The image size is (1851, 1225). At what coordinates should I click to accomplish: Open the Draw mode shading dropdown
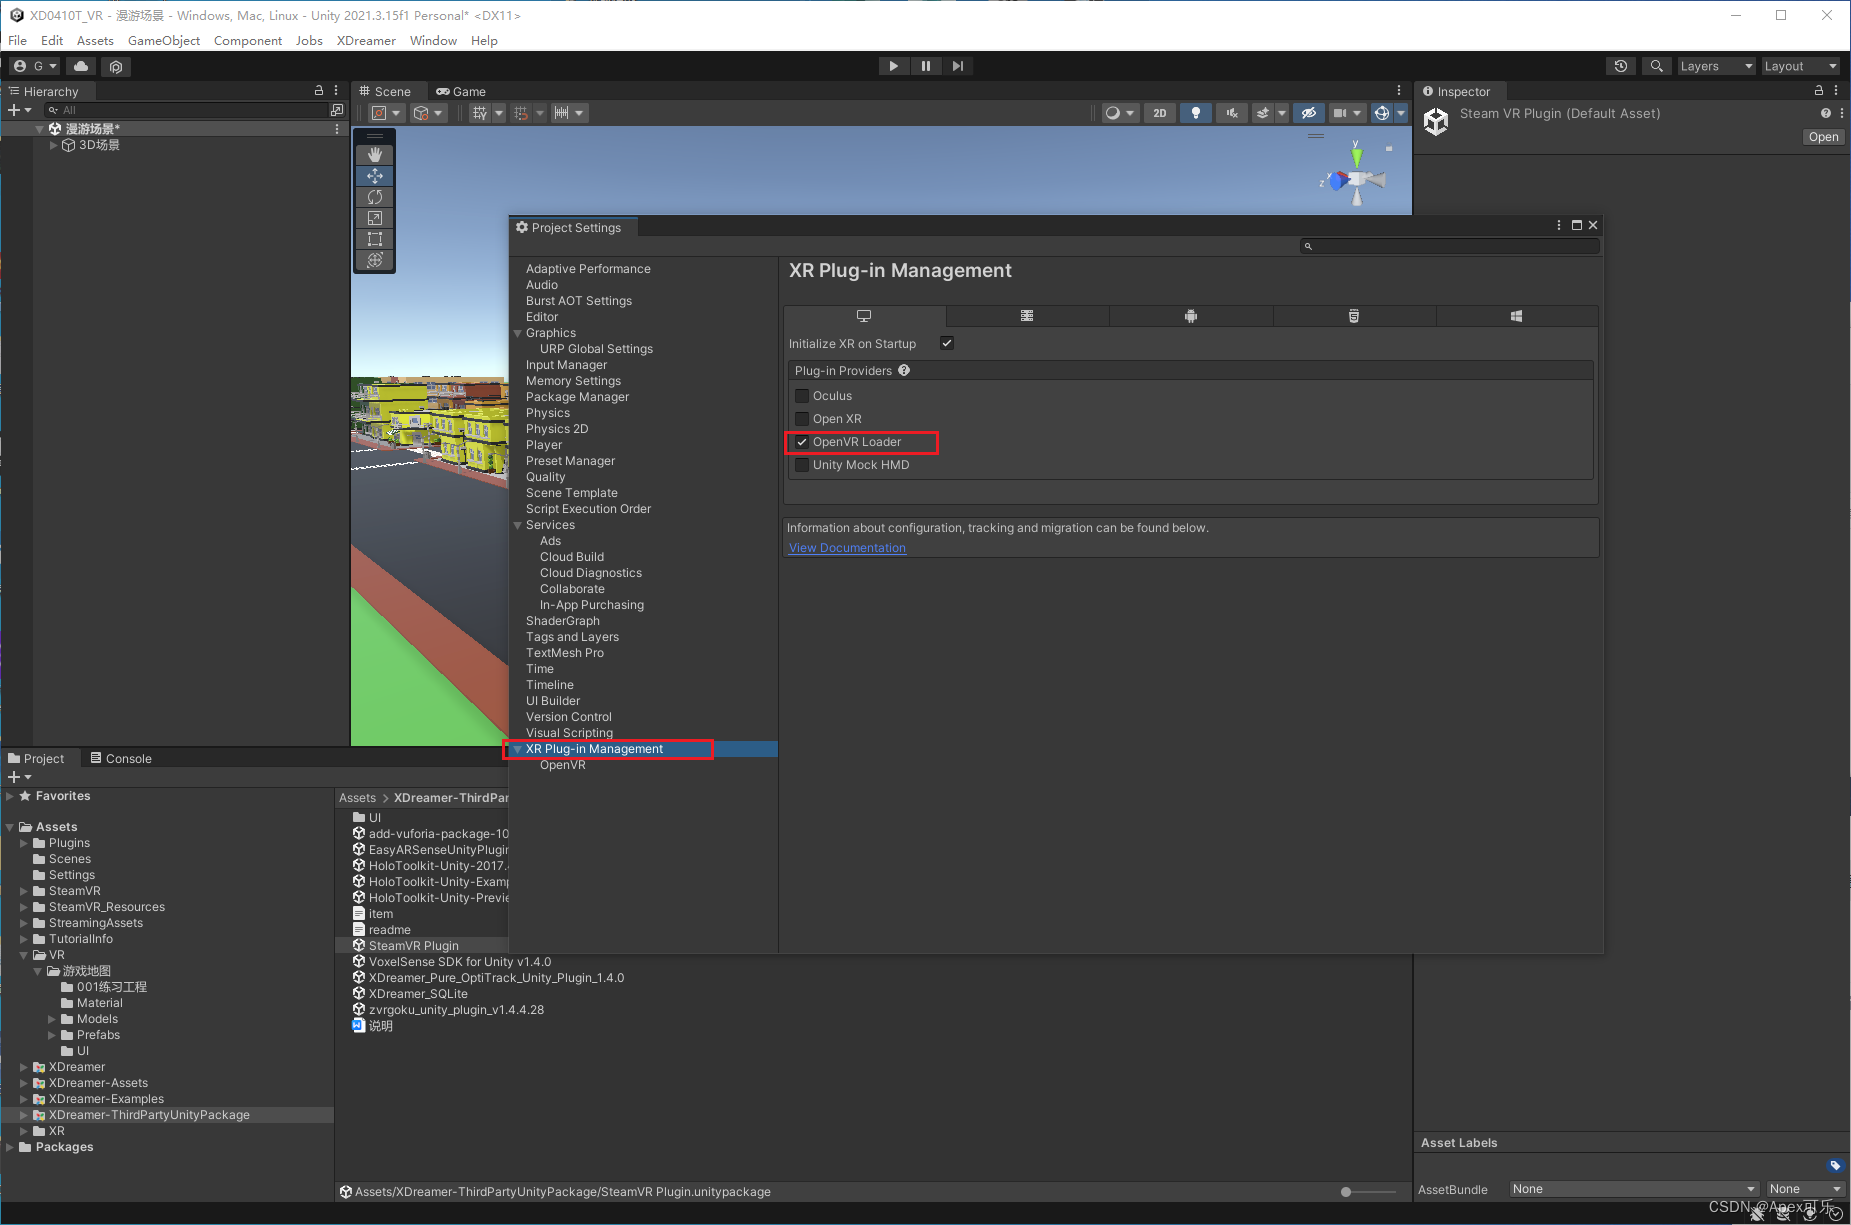point(1119,113)
